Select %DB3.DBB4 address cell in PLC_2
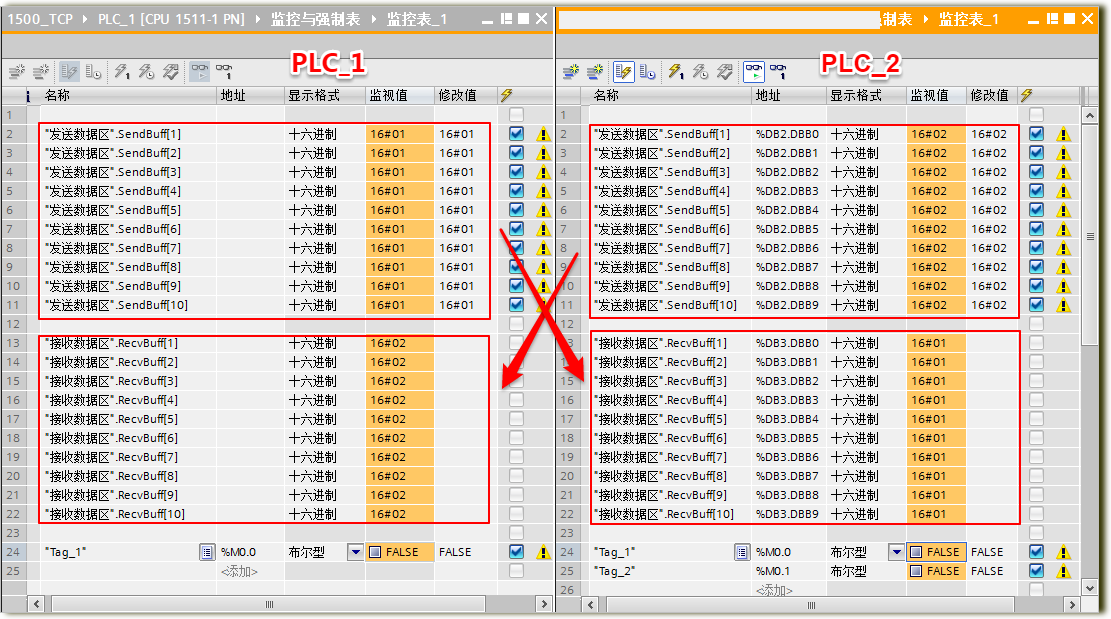The height and width of the screenshot is (619, 1111). pyautogui.click(x=787, y=419)
